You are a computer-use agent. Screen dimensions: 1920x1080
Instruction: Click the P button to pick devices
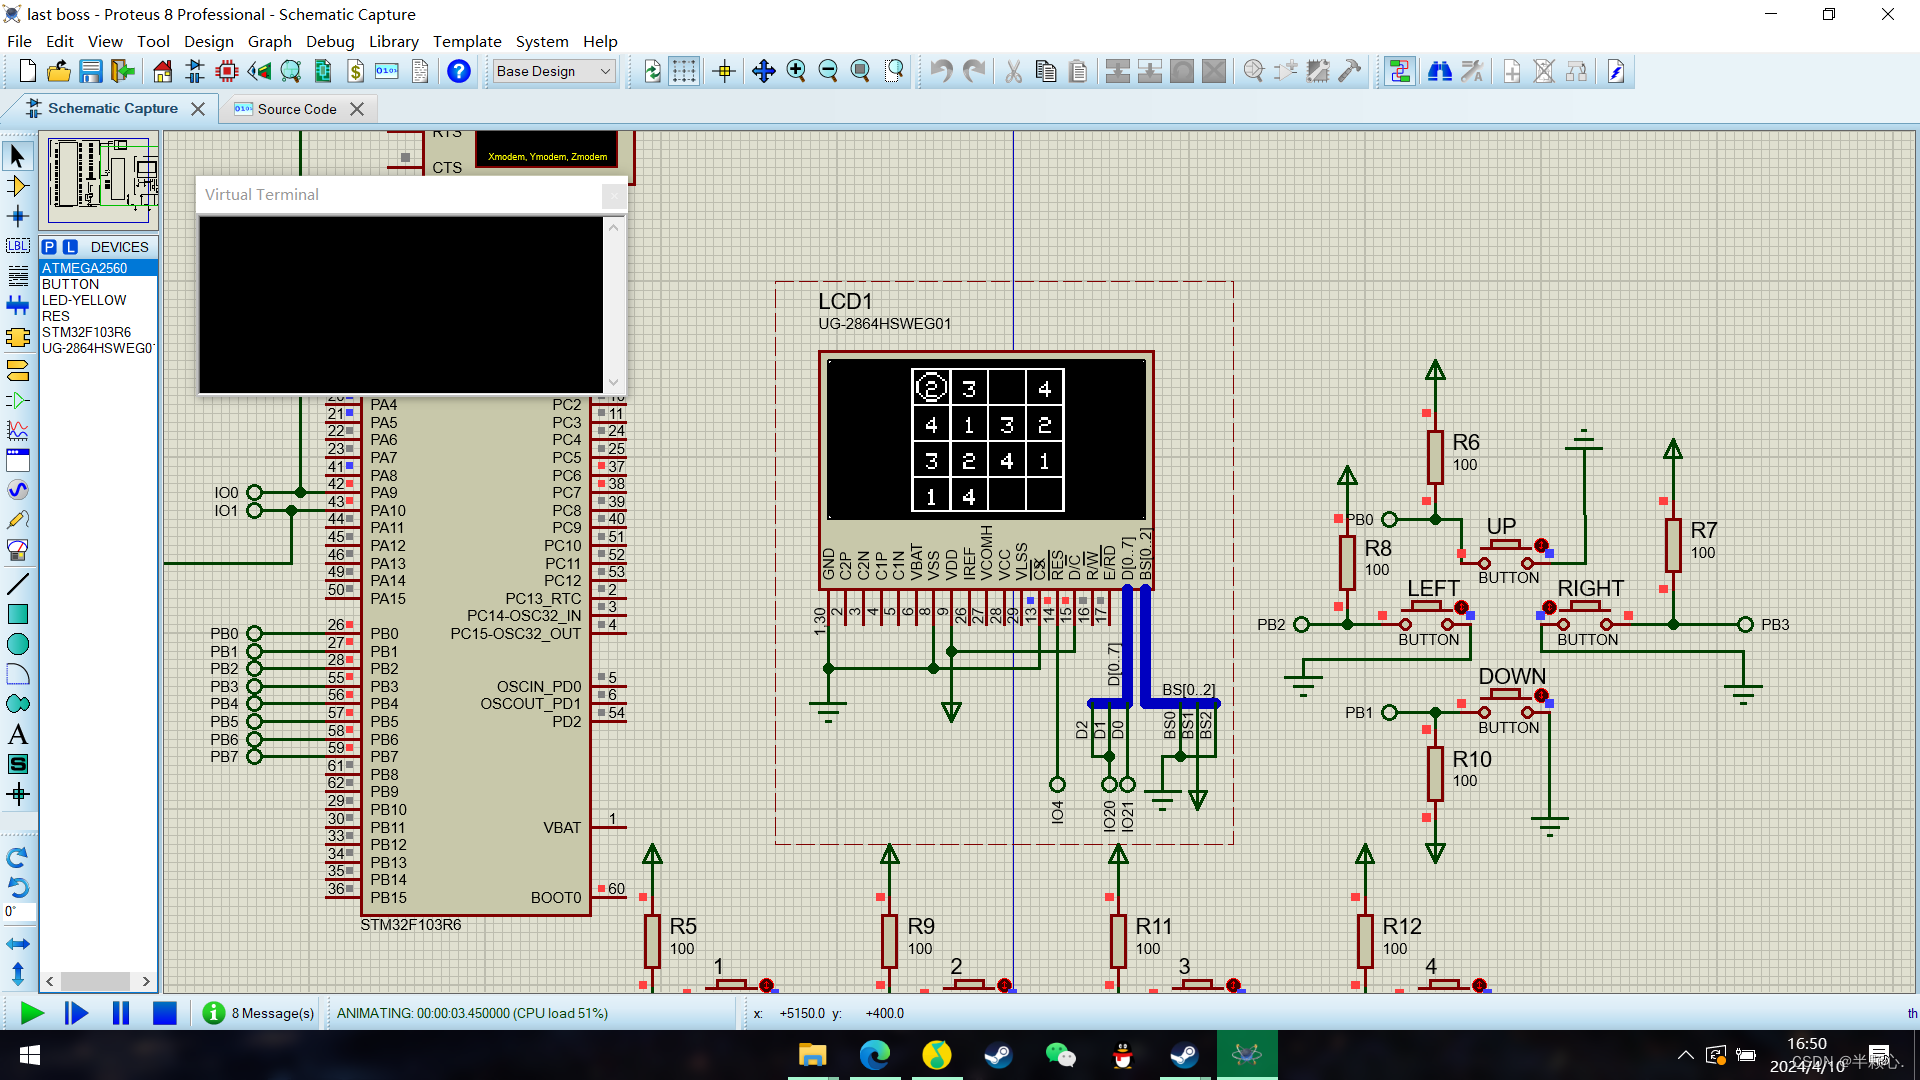click(x=50, y=246)
